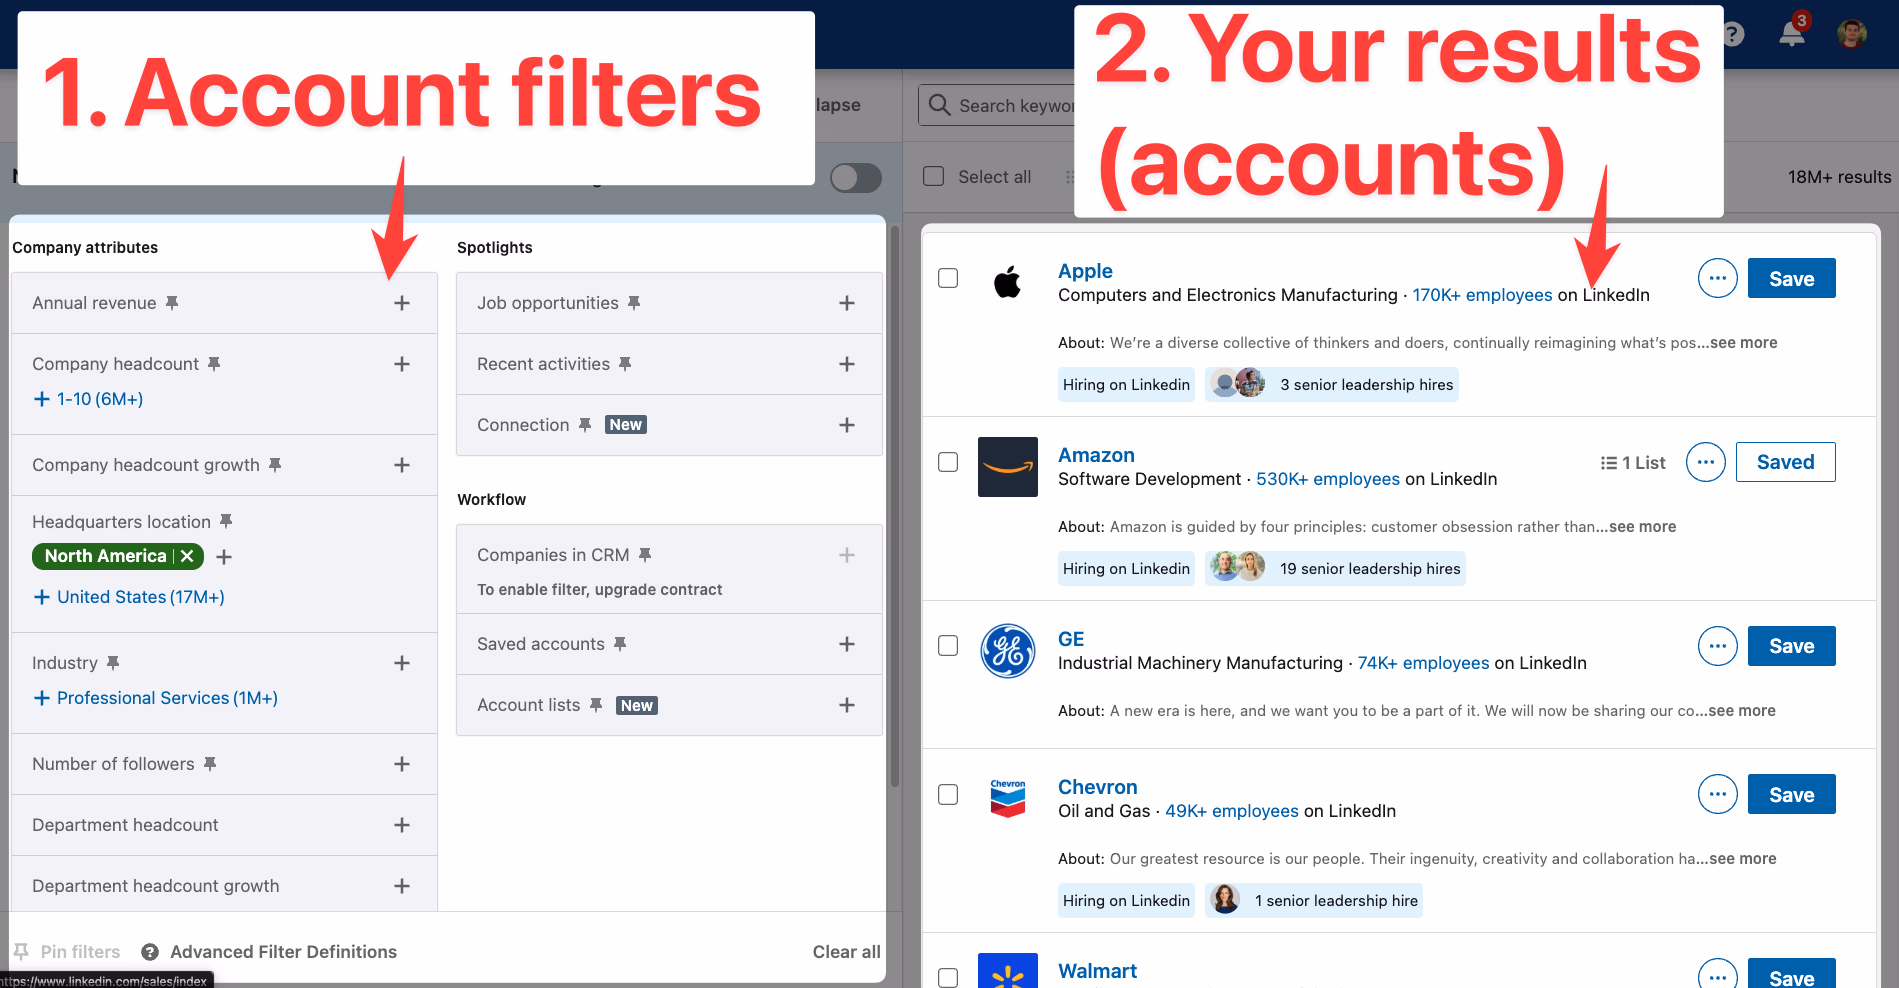This screenshot has width=1899, height=988.
Task: Expand the Department headcount growth filter
Action: (402, 886)
